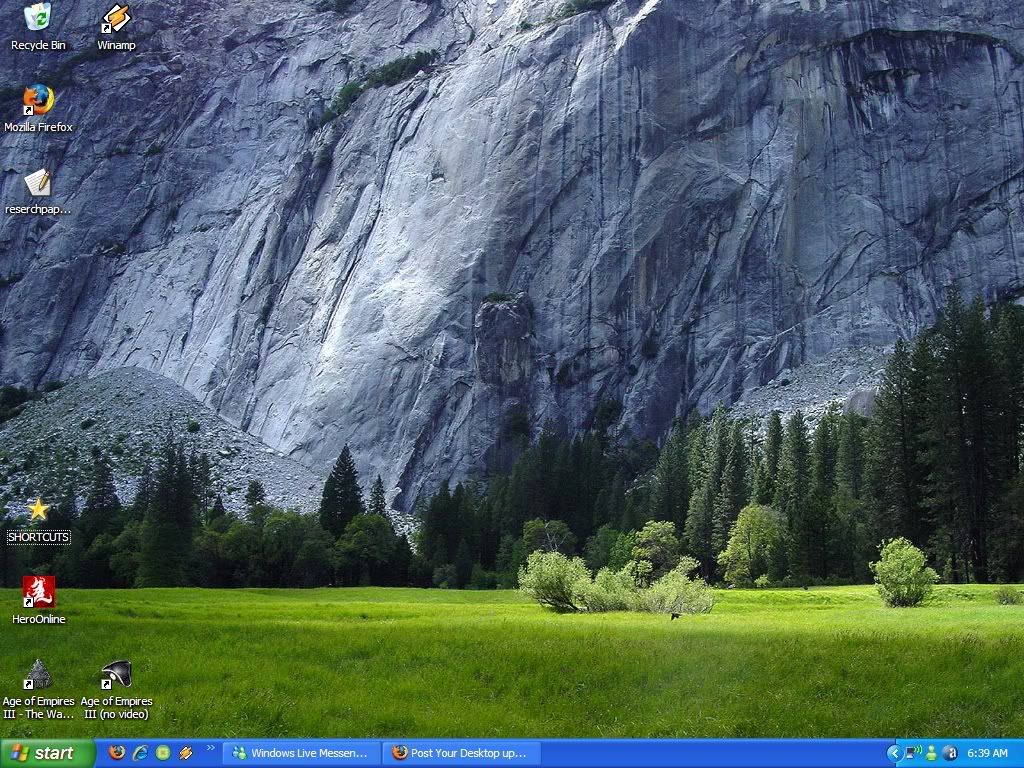Select the HeroOnline desktop shortcut
The image size is (1024, 768).
(x=39, y=600)
